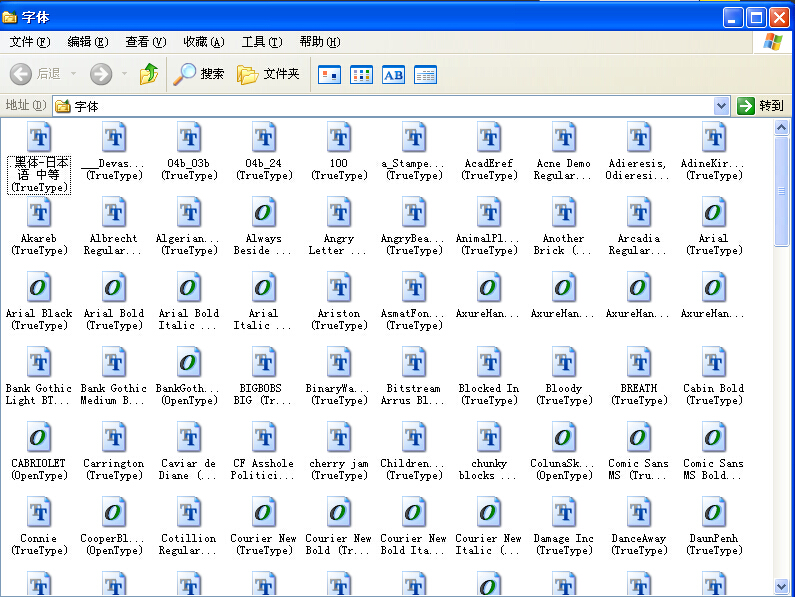This screenshot has width=795, height=597.
Task: Click the green Forward arrow button
Action: (x=100, y=74)
